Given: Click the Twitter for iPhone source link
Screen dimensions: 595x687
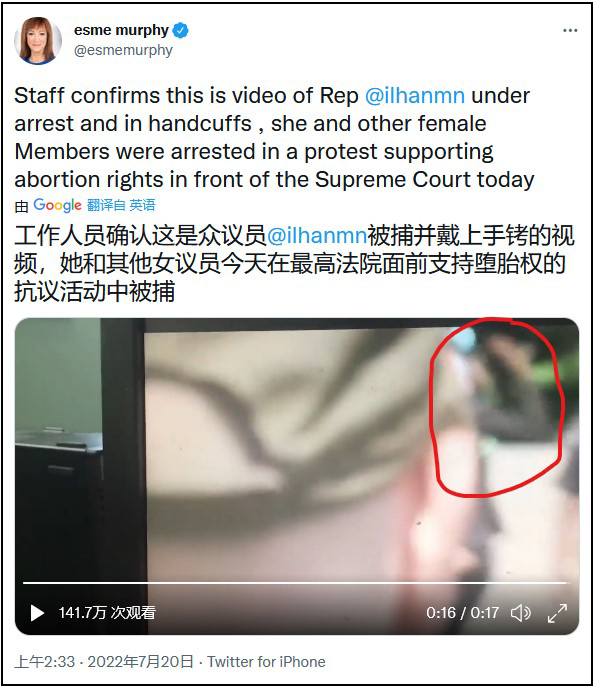Looking at the screenshot, I should 266,662.
